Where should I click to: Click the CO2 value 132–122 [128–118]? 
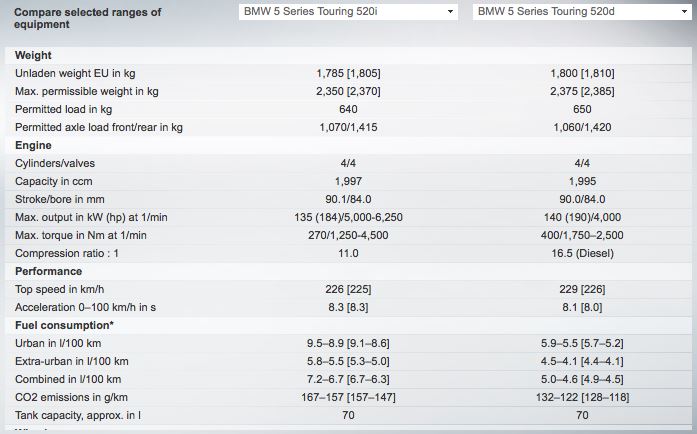pyautogui.click(x=582, y=398)
